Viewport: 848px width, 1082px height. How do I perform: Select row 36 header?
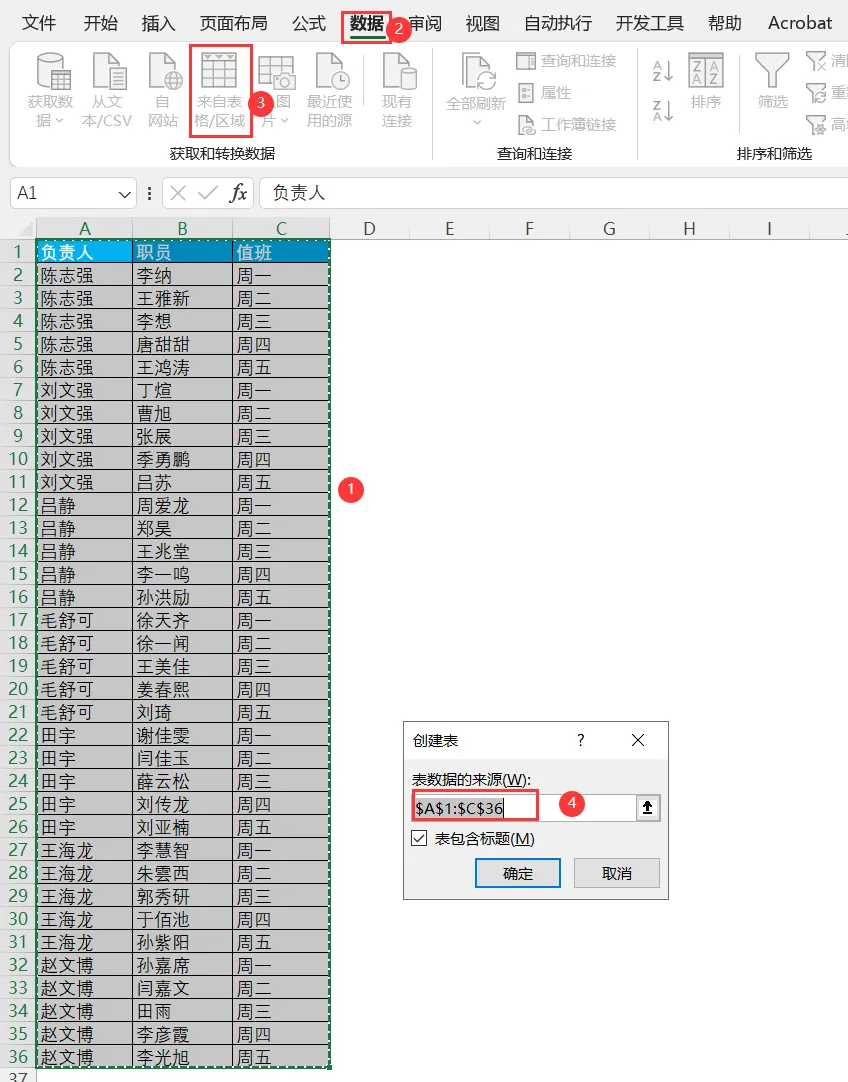pyautogui.click(x=18, y=1056)
